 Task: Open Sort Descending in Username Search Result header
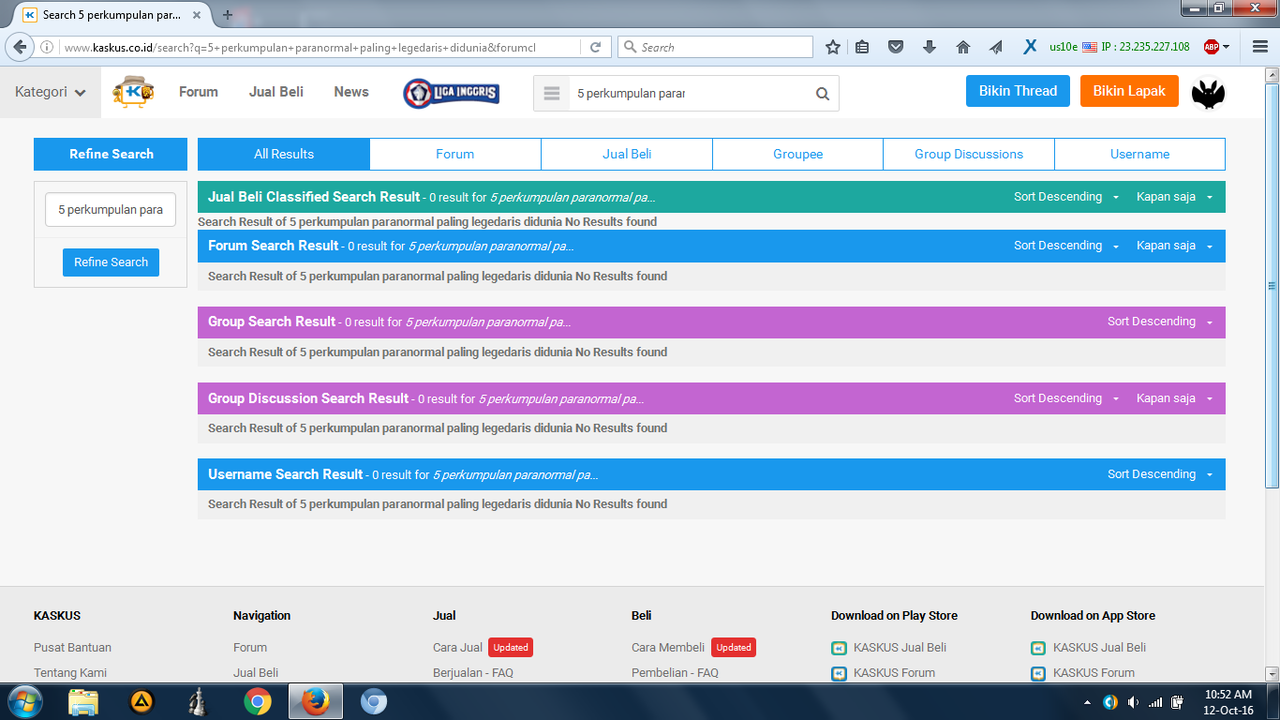point(1160,474)
